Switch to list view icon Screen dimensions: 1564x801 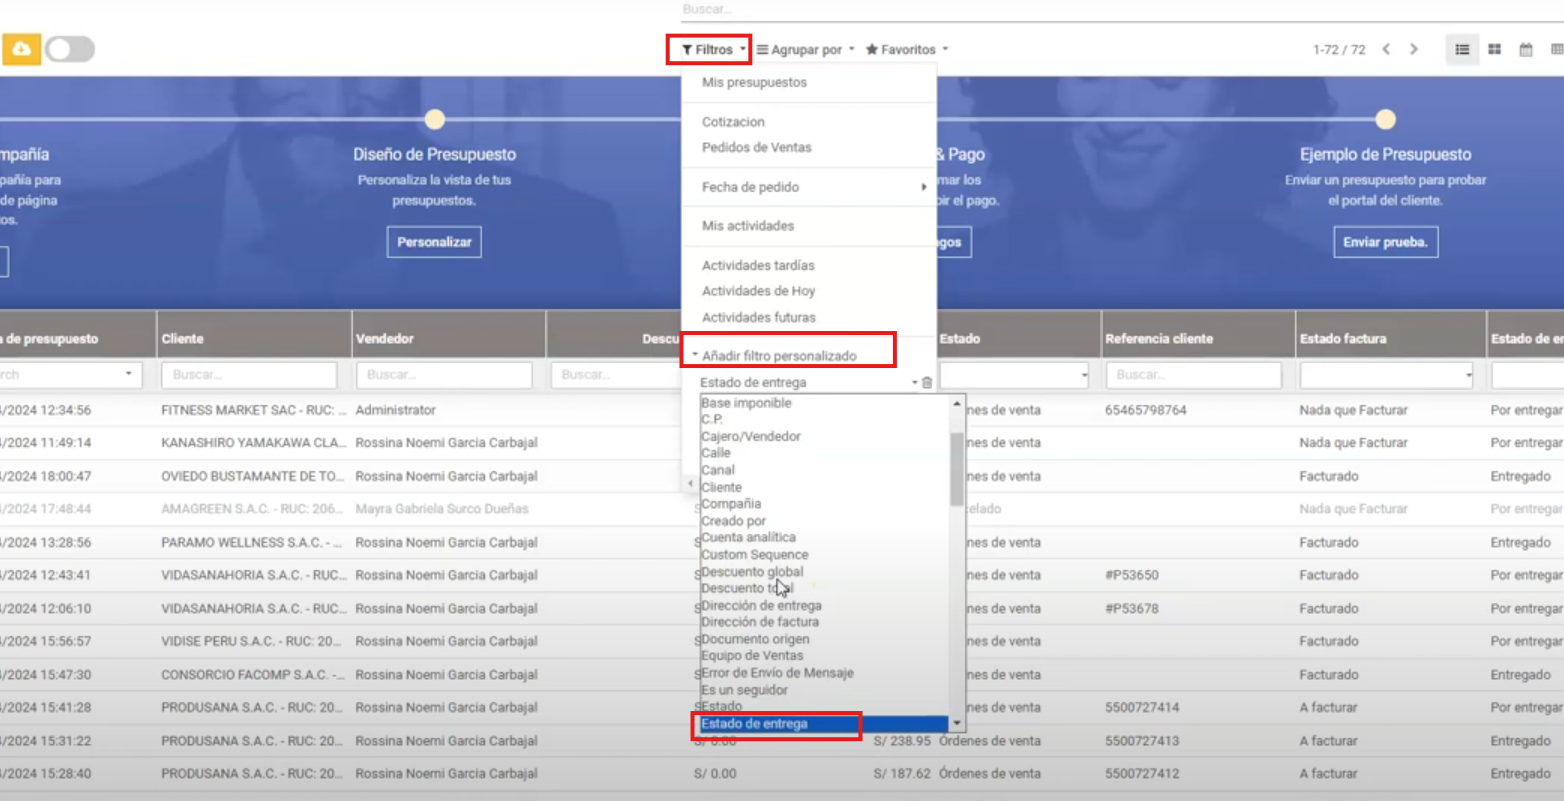pyautogui.click(x=1462, y=49)
